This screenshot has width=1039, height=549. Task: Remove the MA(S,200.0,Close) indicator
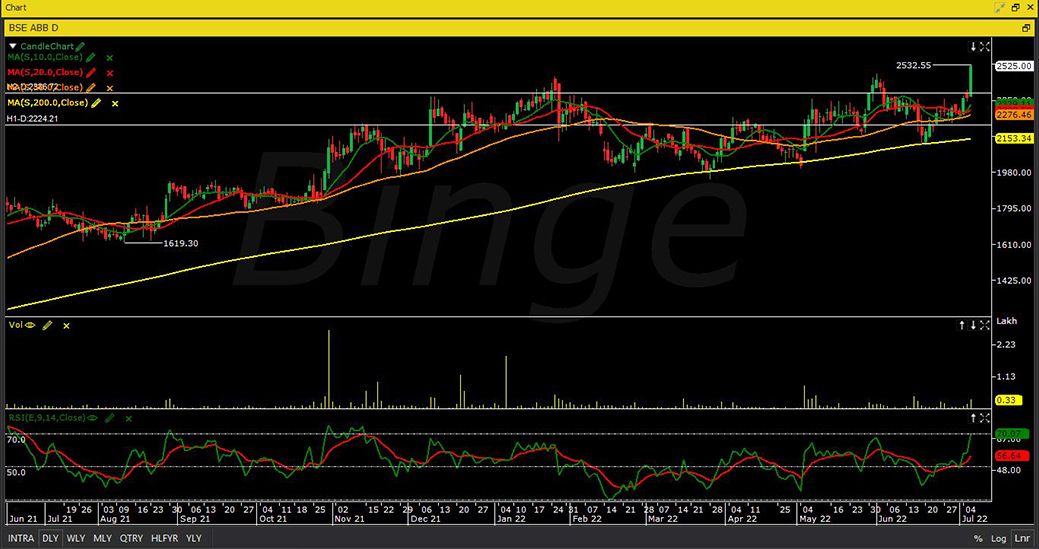tap(115, 104)
